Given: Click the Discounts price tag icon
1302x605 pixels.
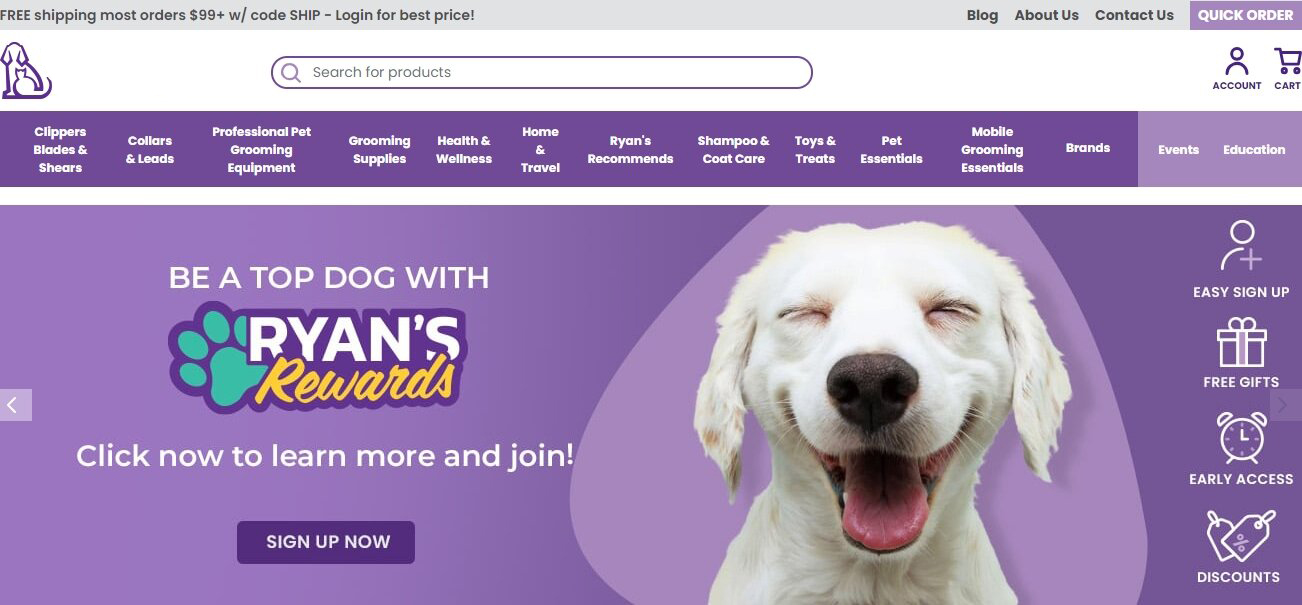Looking at the screenshot, I should pos(1240,536).
